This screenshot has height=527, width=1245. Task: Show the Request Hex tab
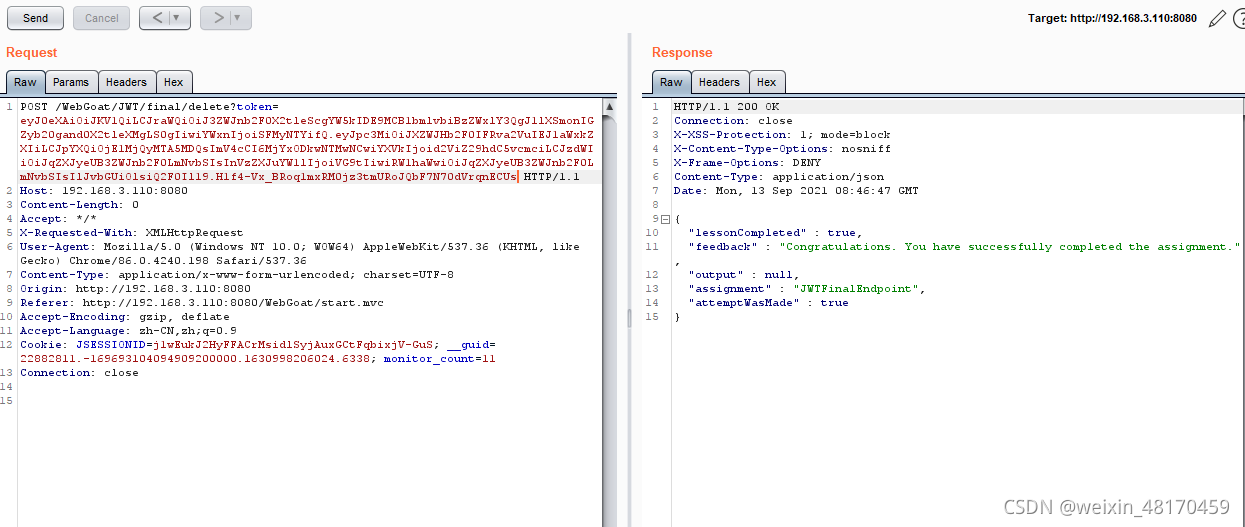(173, 82)
